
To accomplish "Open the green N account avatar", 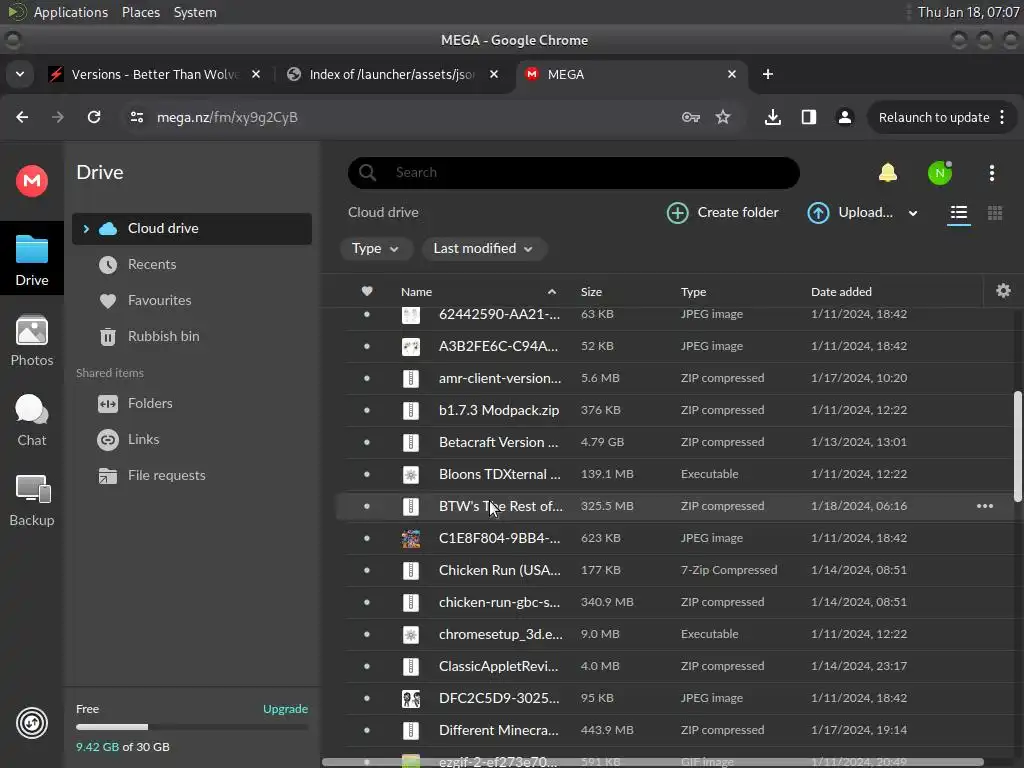I will pos(940,173).
